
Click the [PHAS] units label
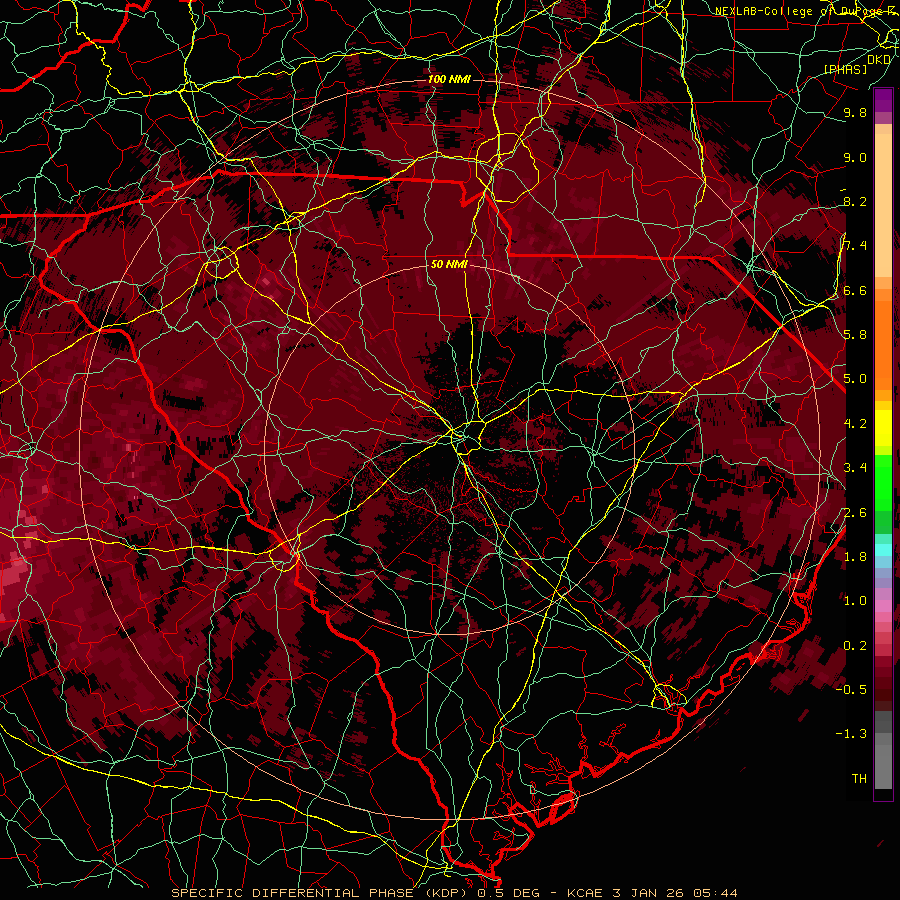(x=845, y=69)
